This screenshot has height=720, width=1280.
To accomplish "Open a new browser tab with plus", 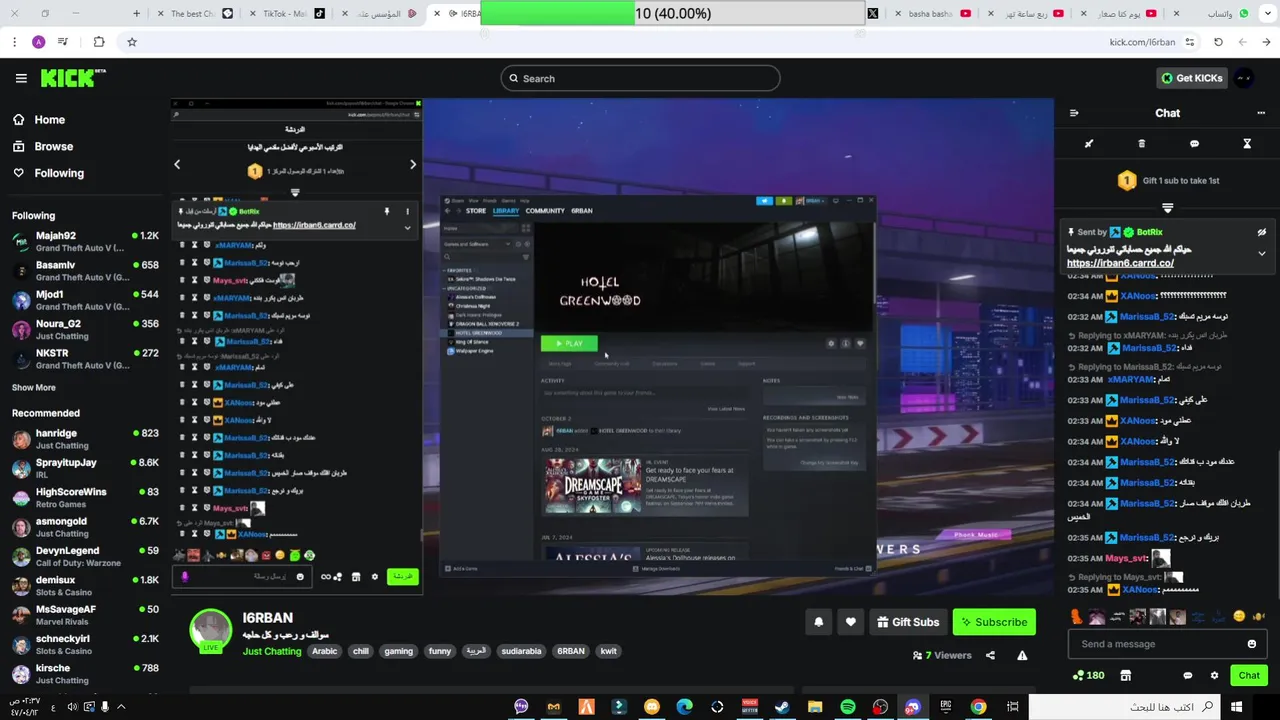I will (137, 14).
